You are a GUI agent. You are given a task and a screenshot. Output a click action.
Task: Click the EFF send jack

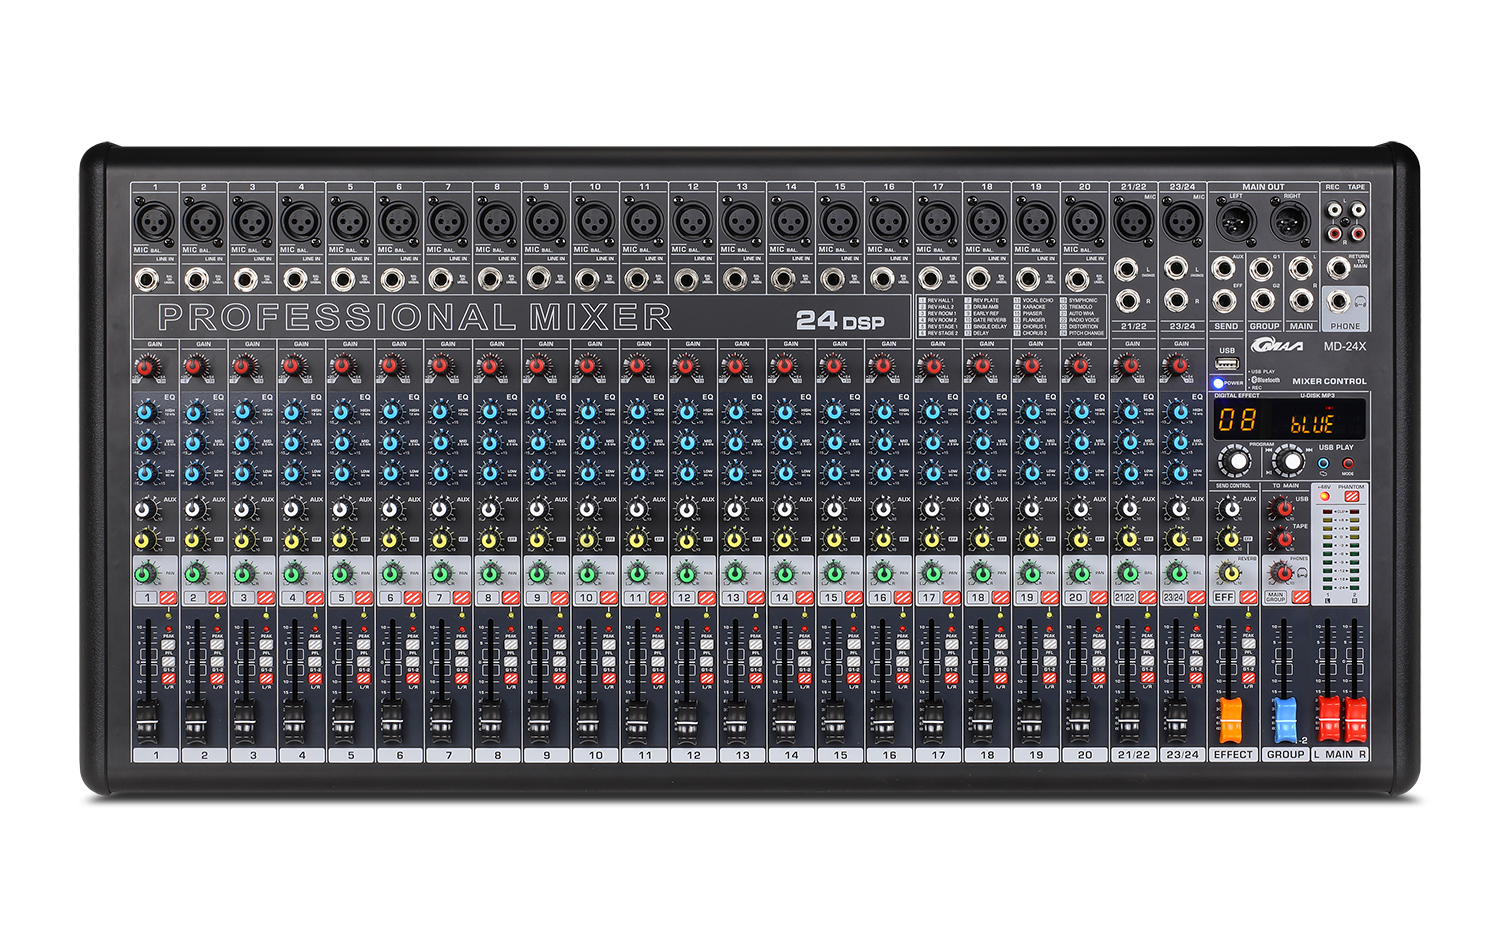[1223, 300]
